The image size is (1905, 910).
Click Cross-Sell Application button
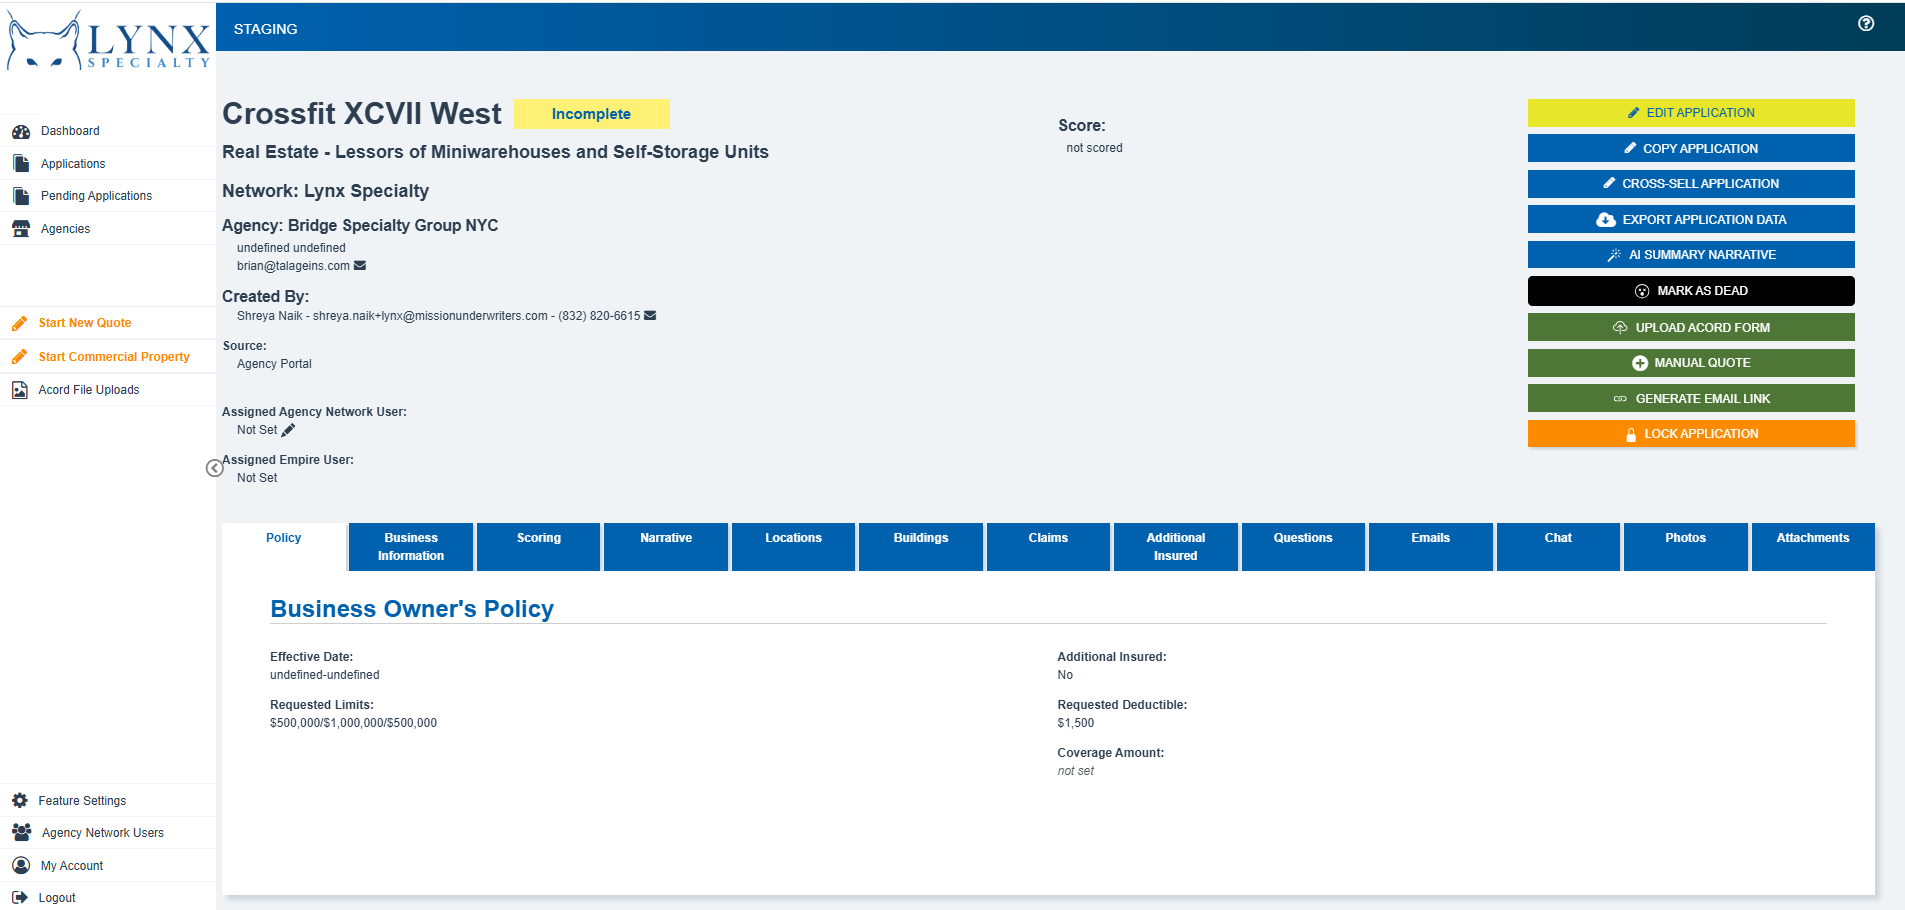coord(1691,184)
